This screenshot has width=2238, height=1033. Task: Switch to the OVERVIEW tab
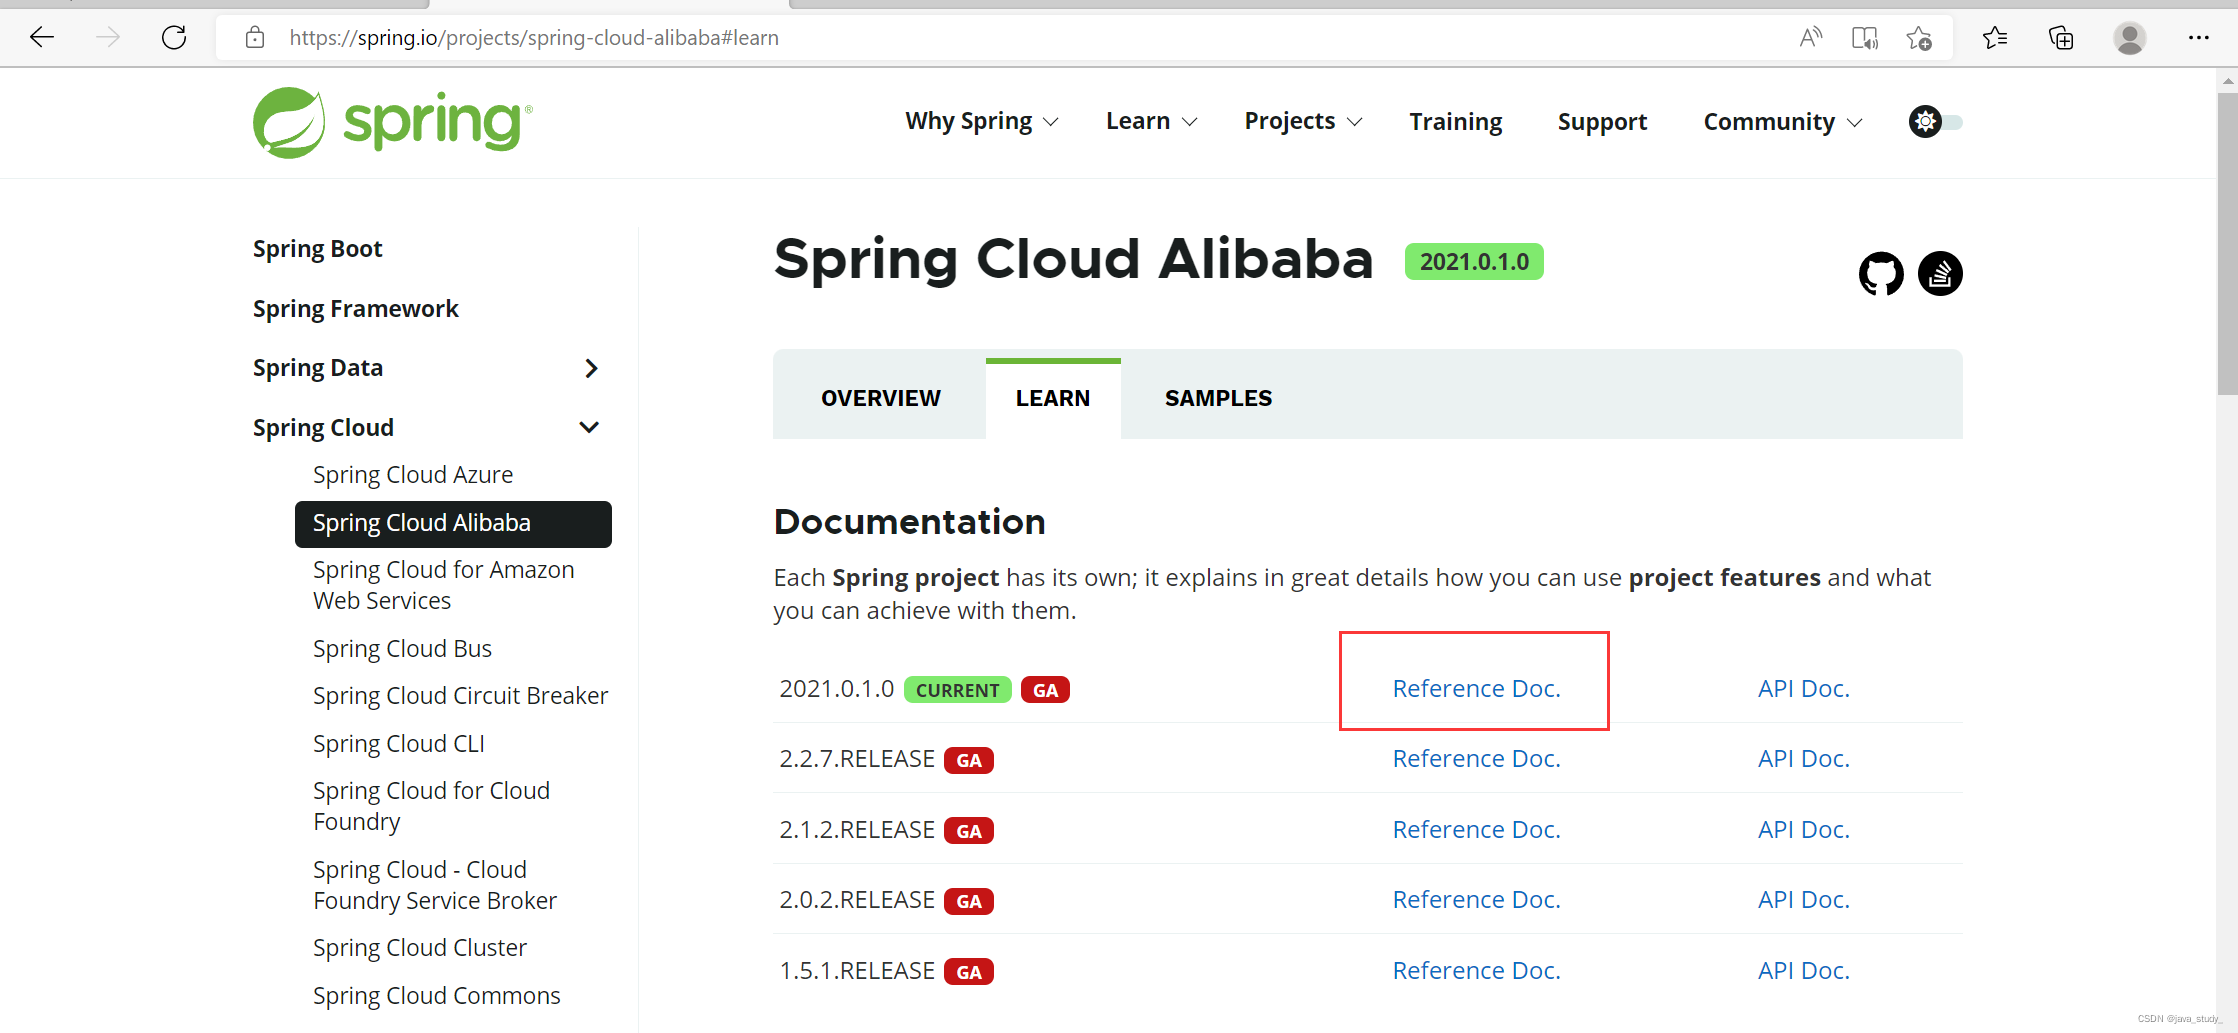coord(880,398)
